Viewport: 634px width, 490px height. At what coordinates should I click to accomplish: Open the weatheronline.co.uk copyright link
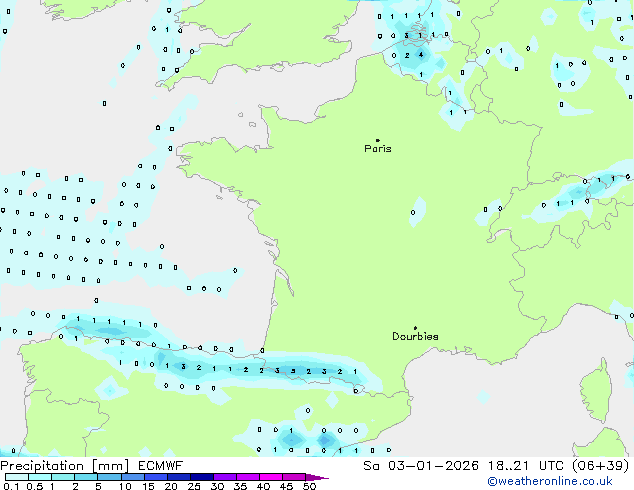pos(550,481)
